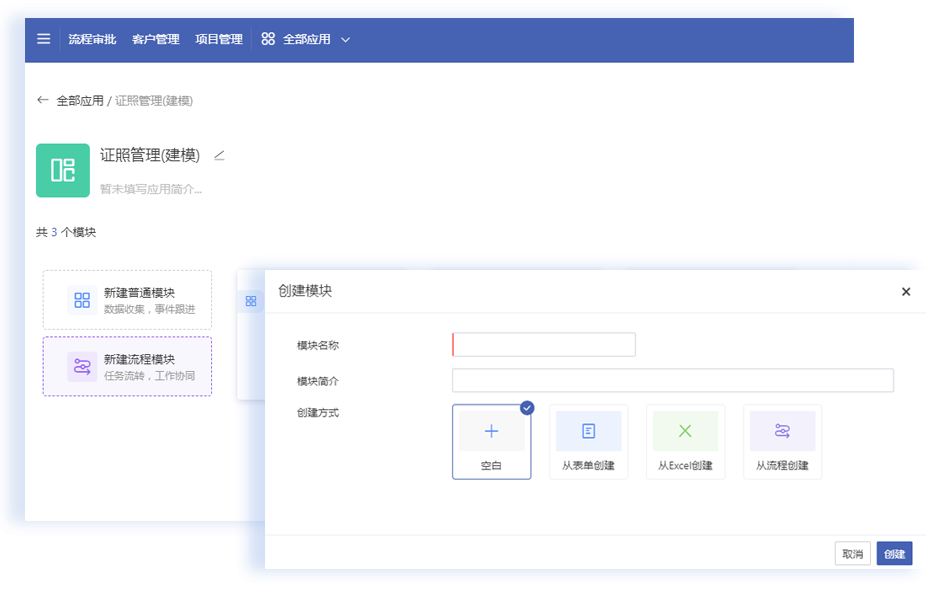Click the 模块简介 label
The height and width of the screenshot is (596, 952).
318,381
